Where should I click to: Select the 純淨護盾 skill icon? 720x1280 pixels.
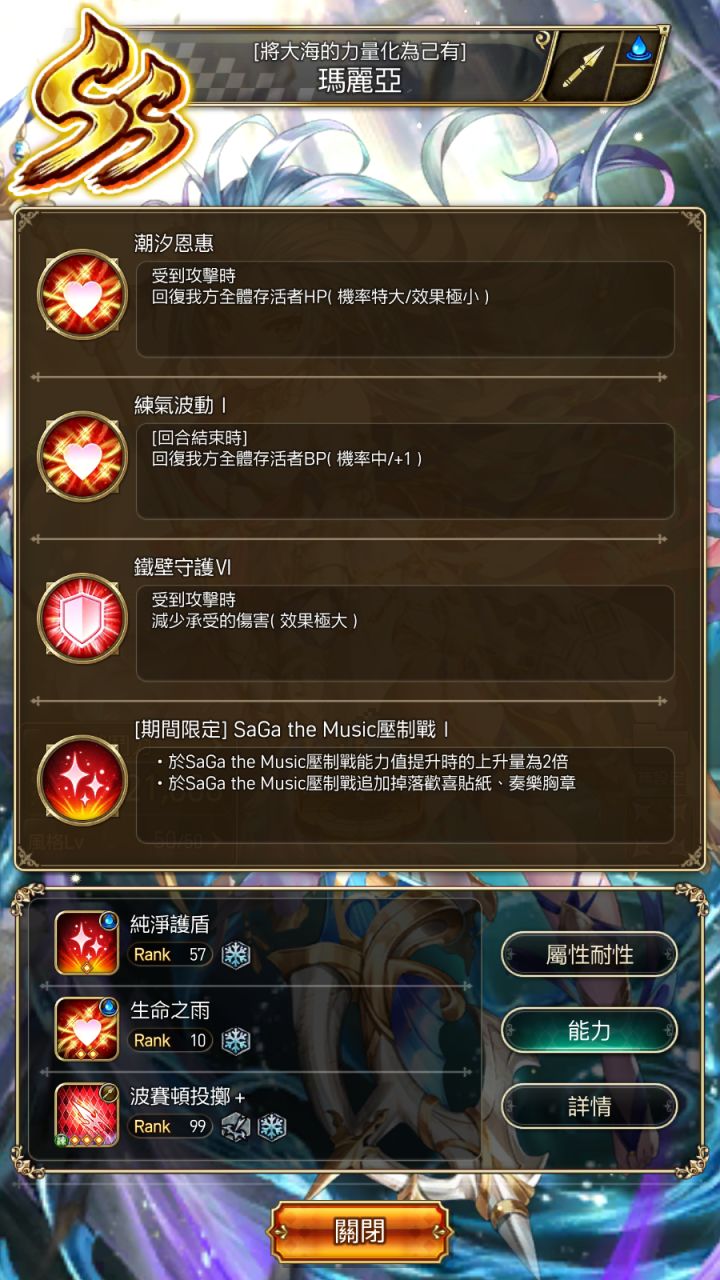point(87,943)
